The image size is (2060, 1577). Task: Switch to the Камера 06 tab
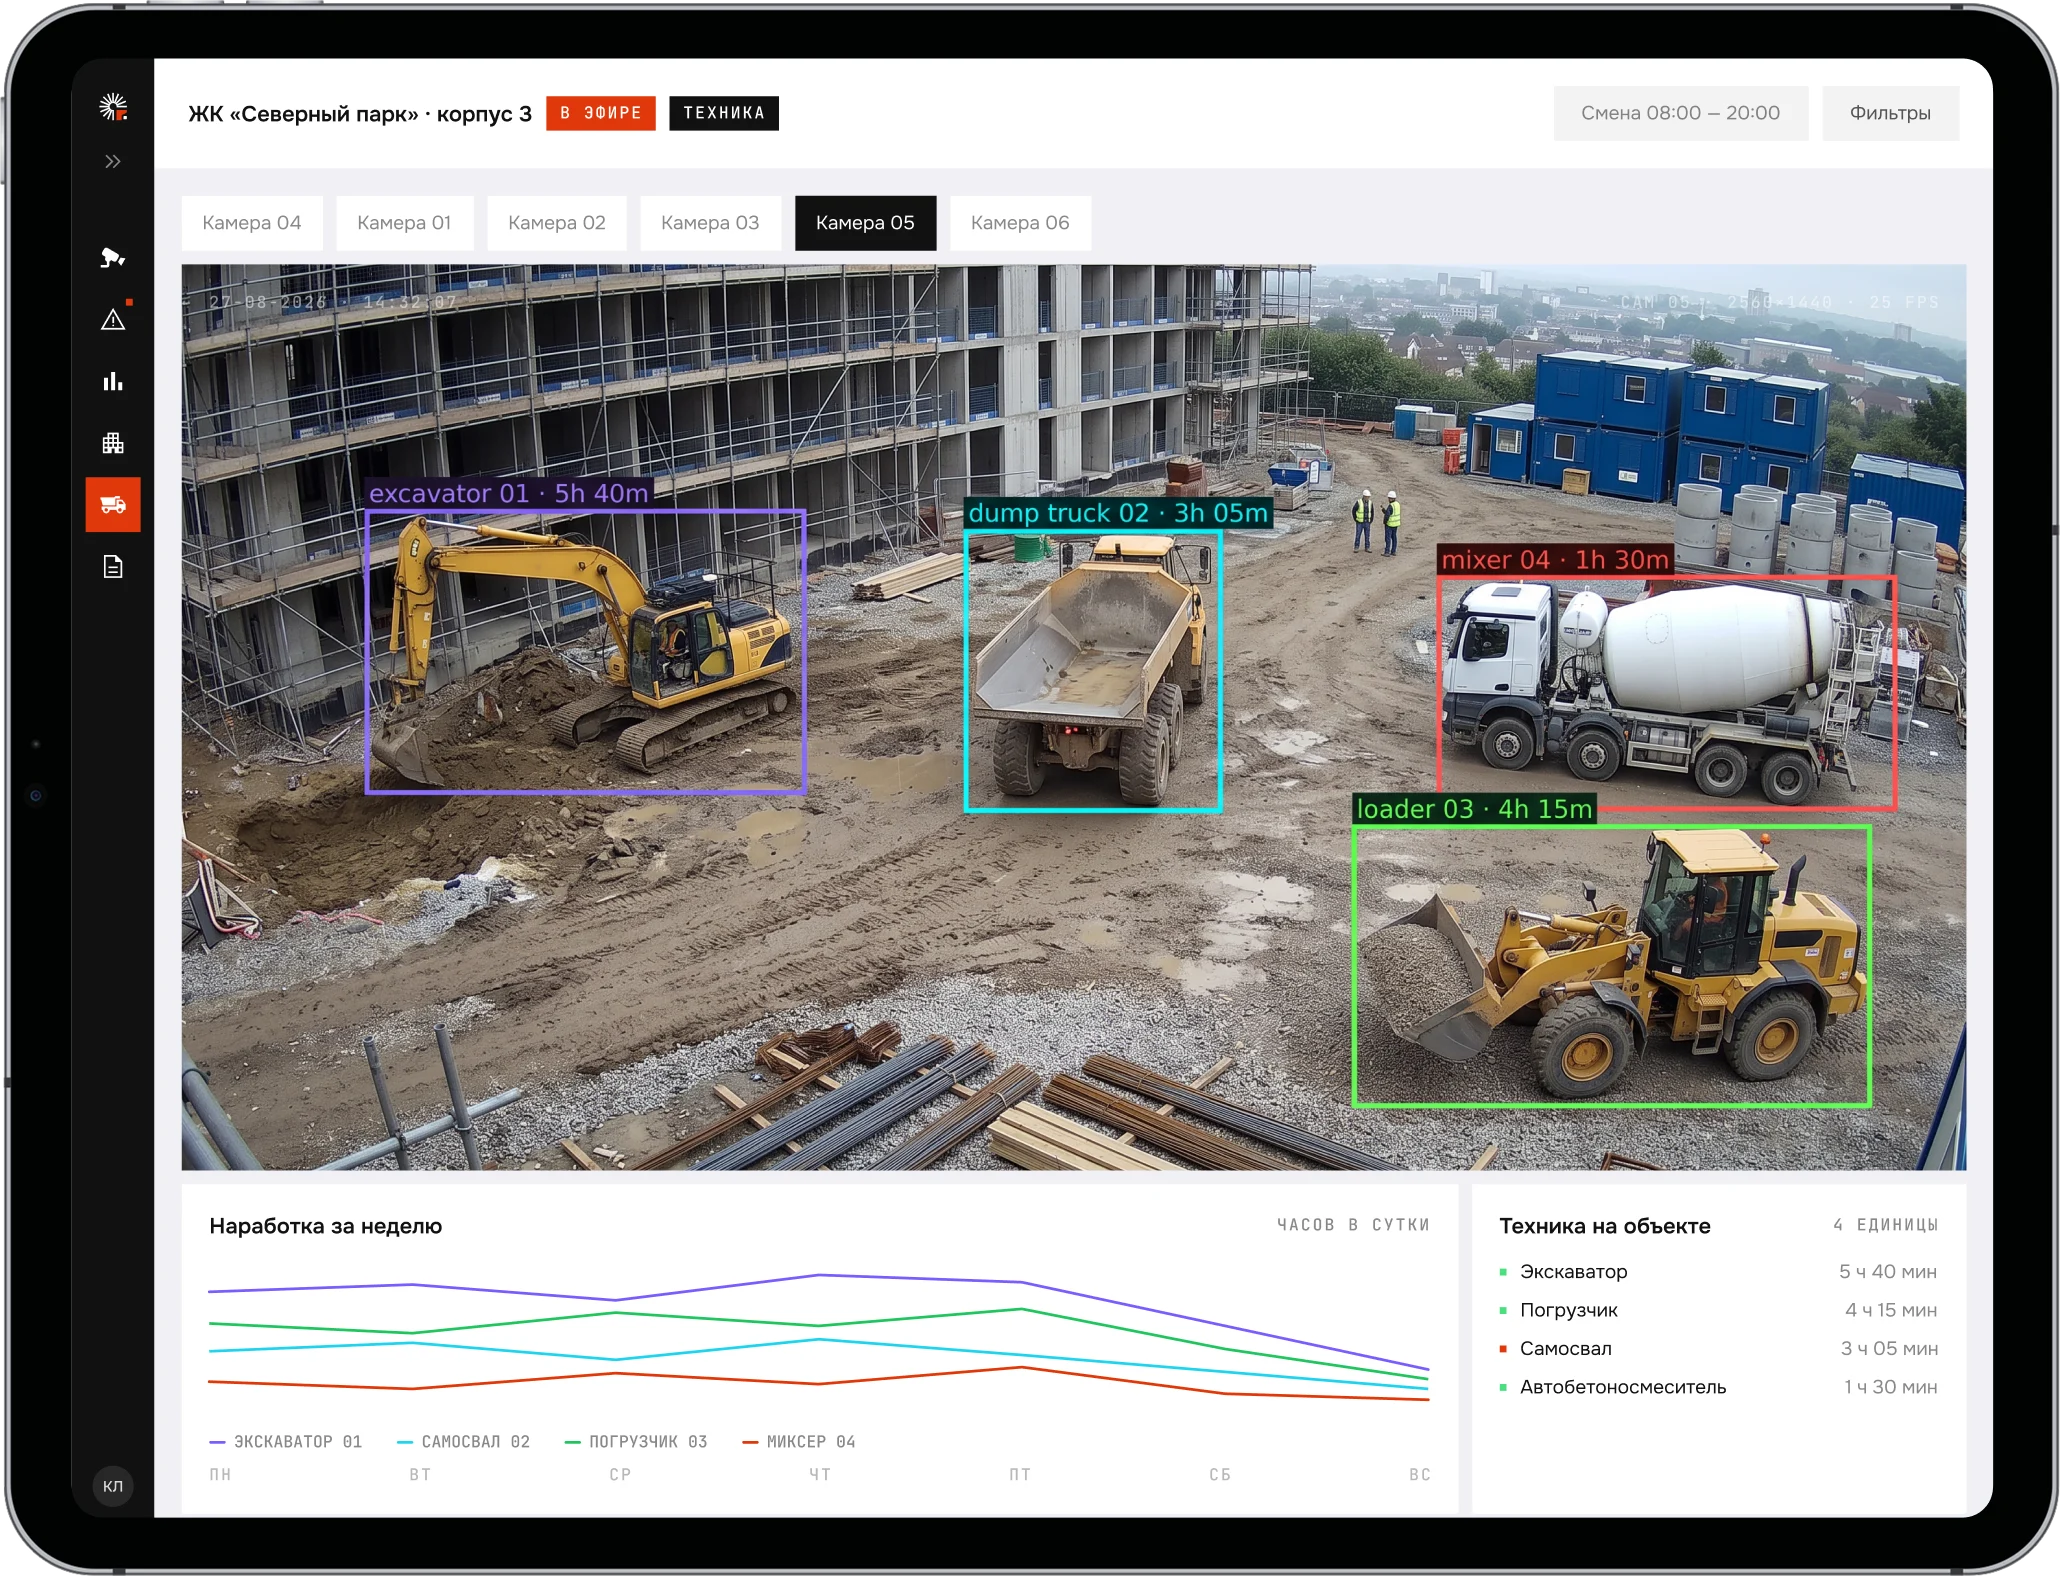click(x=1020, y=223)
